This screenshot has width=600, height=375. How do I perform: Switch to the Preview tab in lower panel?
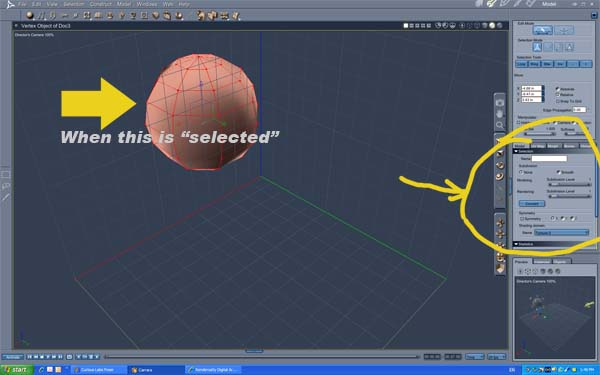pos(521,261)
